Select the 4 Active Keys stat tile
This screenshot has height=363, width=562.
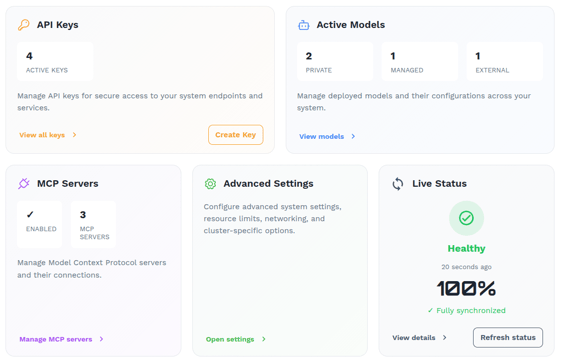[x=55, y=61]
